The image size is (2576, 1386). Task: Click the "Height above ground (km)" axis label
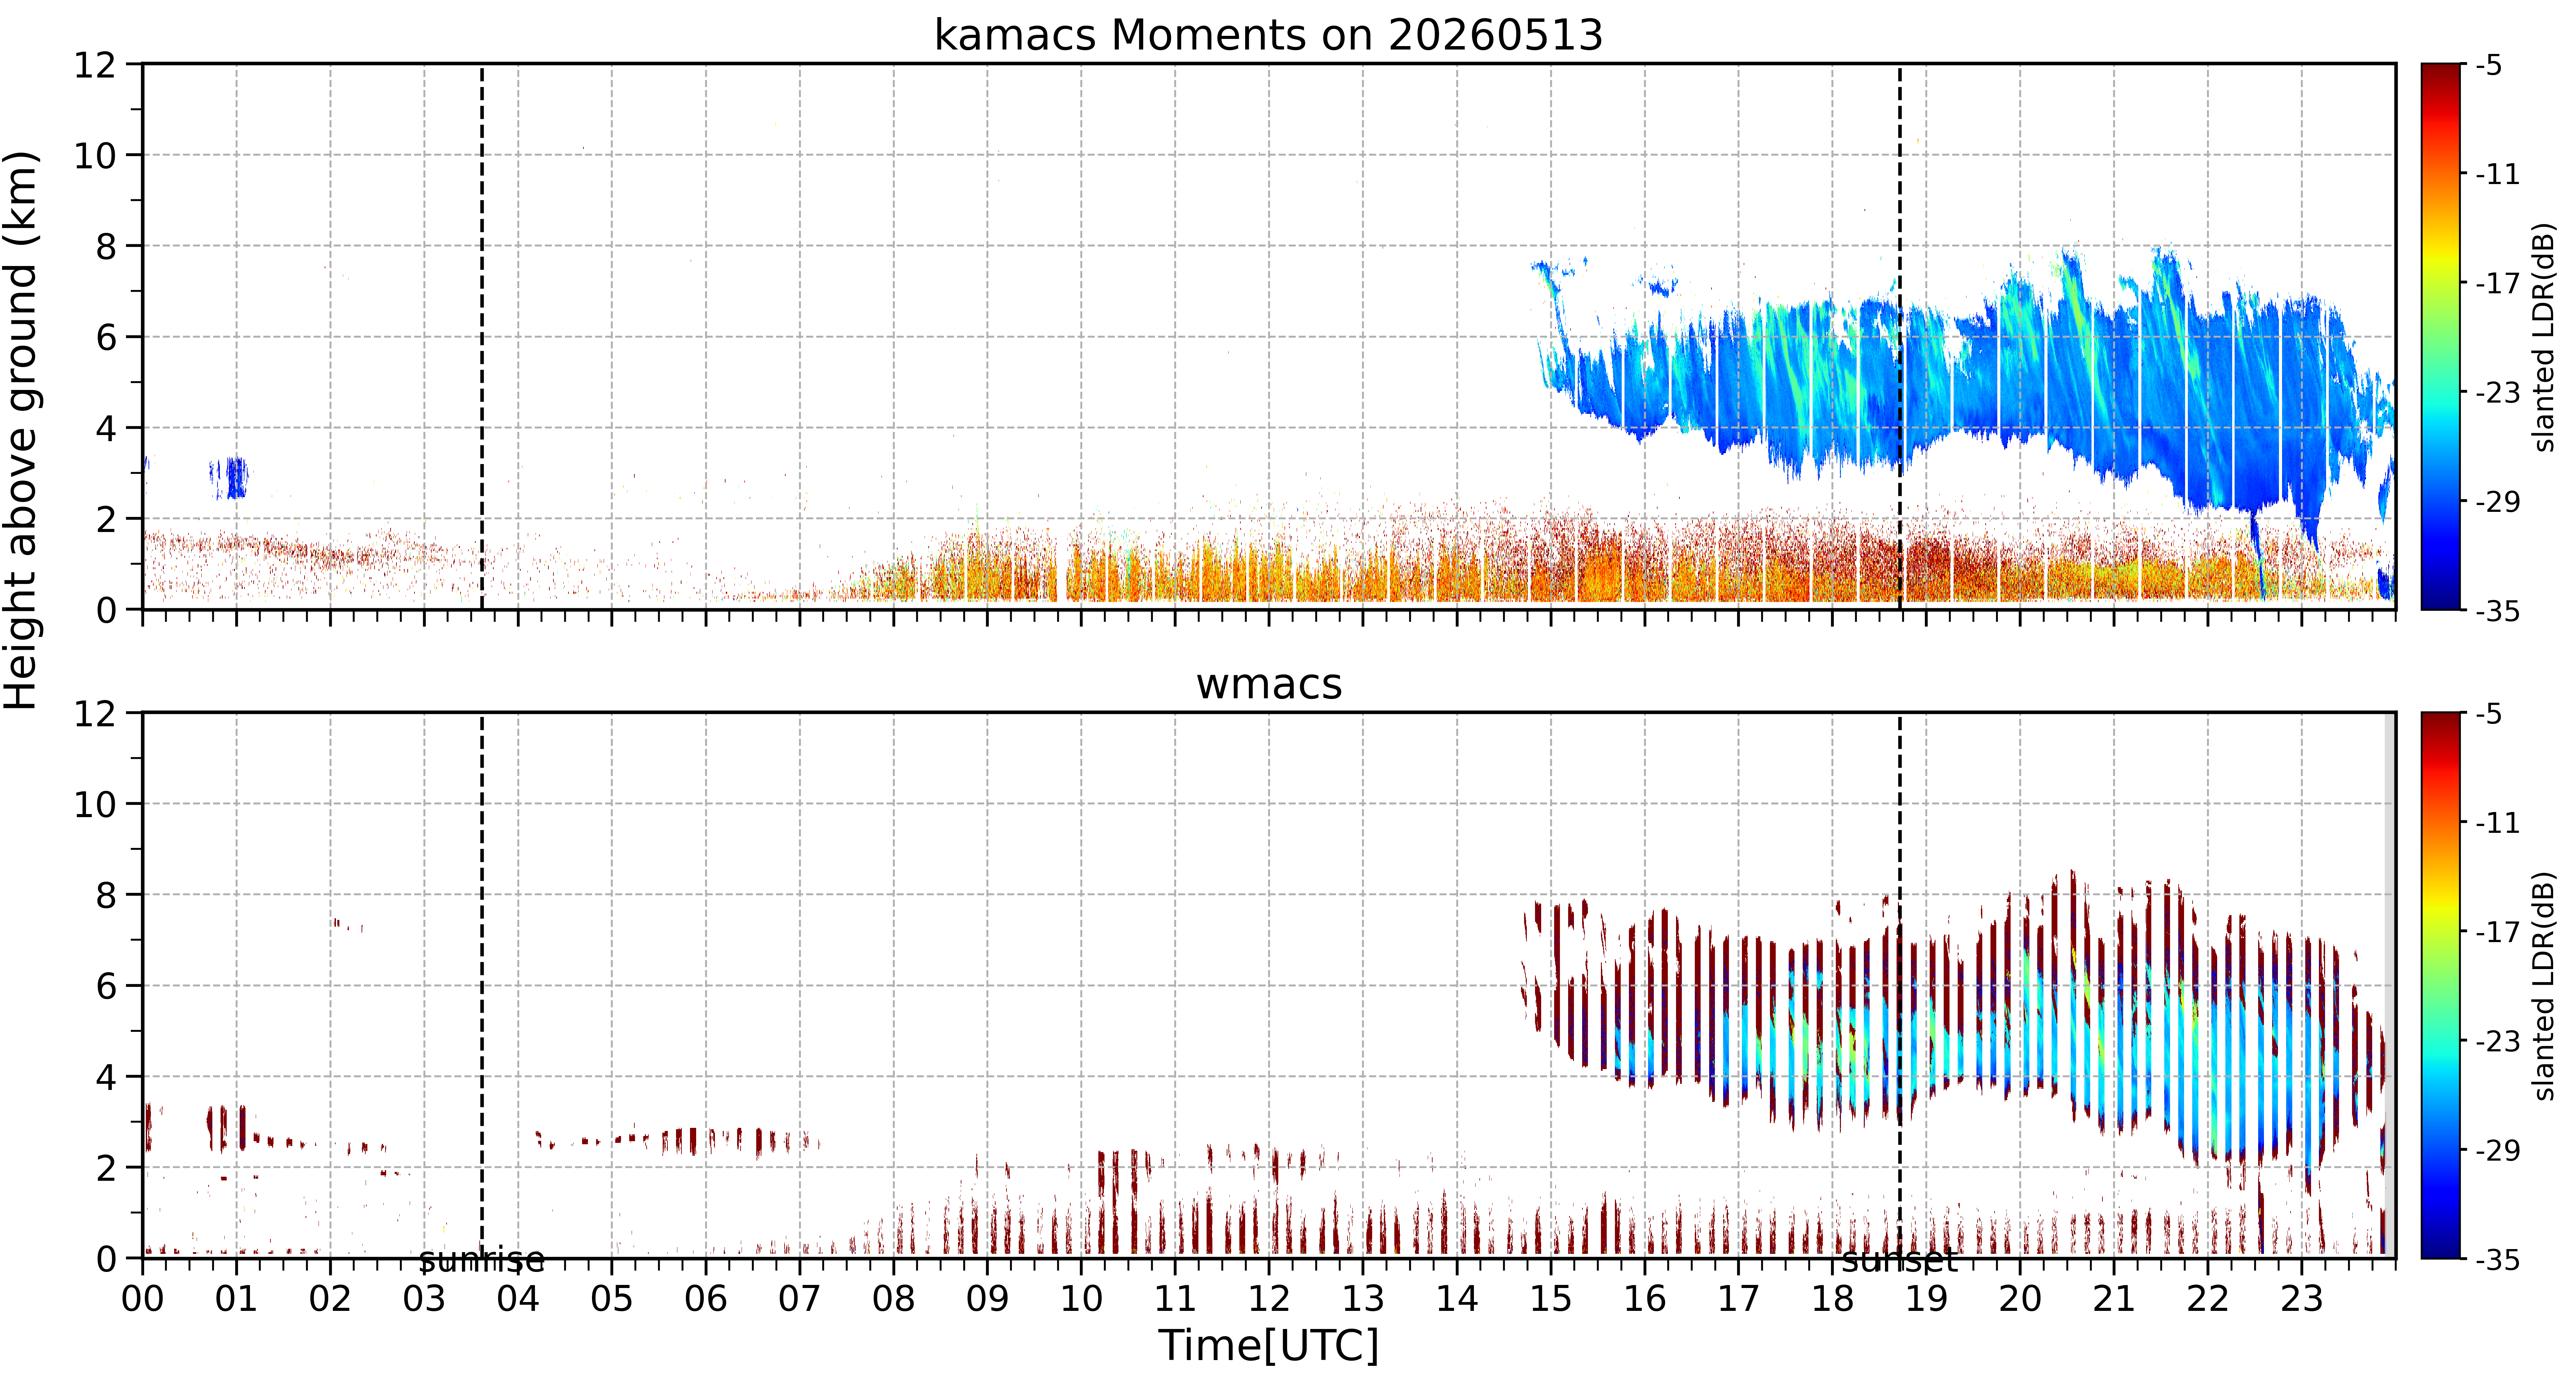pos(21,430)
